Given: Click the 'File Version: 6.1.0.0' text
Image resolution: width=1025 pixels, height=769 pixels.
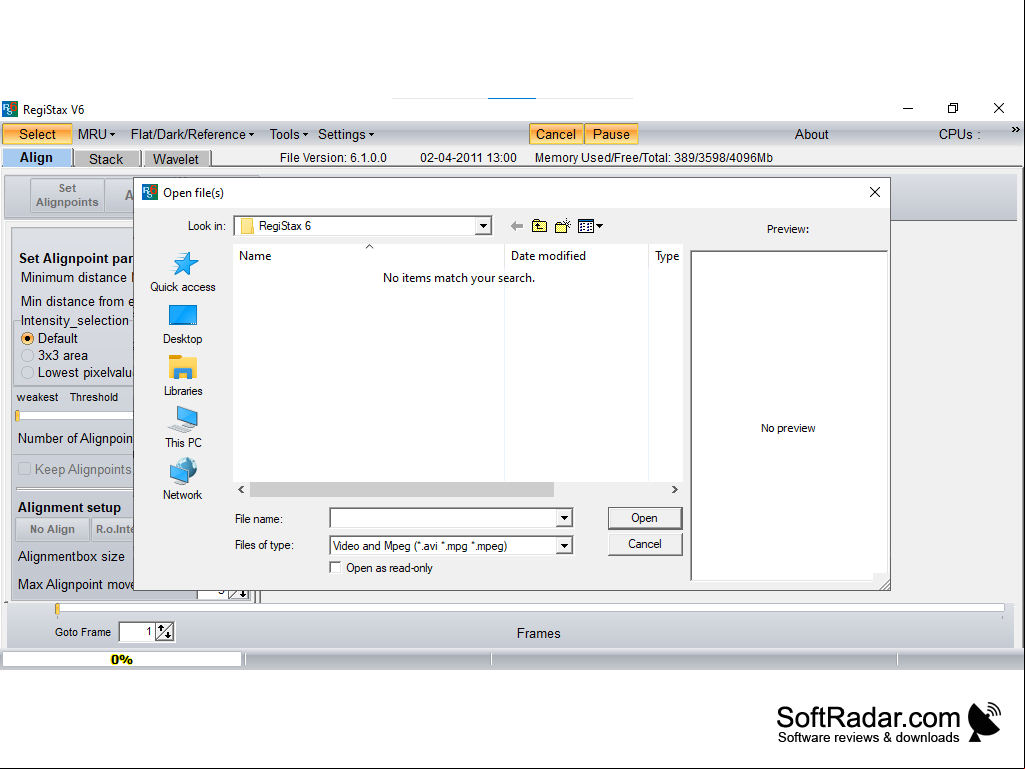Looking at the screenshot, I should coord(333,158).
